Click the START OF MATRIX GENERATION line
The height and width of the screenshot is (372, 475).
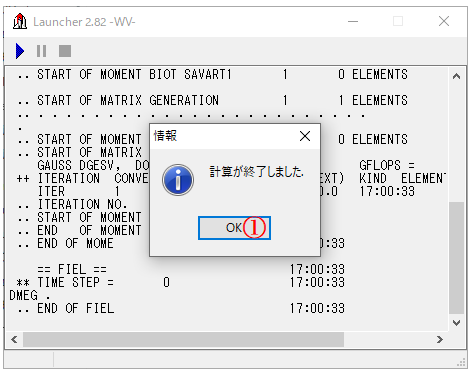coord(212,100)
